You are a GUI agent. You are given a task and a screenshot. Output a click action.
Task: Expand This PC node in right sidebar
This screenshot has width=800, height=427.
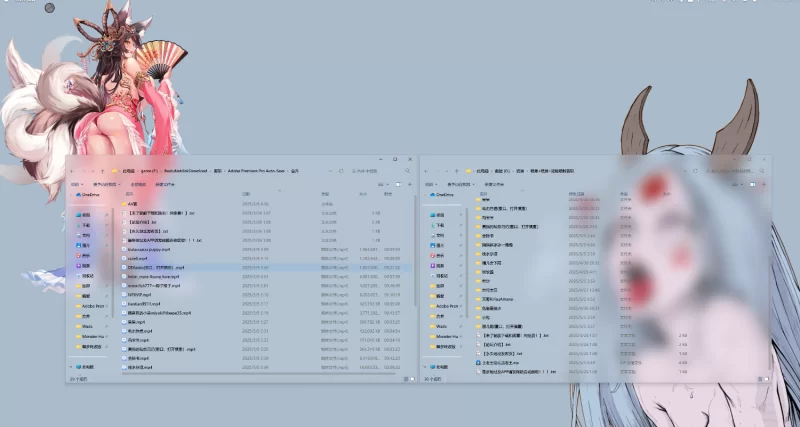point(426,367)
